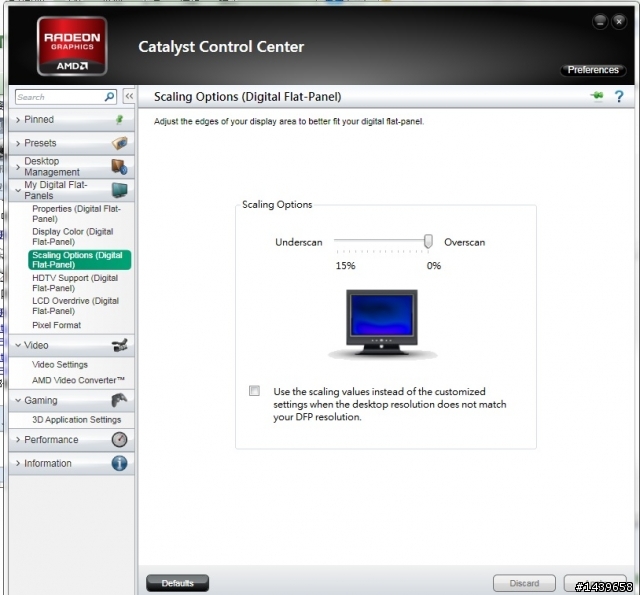
Task: Expand the Performance section
Action: [x=71, y=440]
